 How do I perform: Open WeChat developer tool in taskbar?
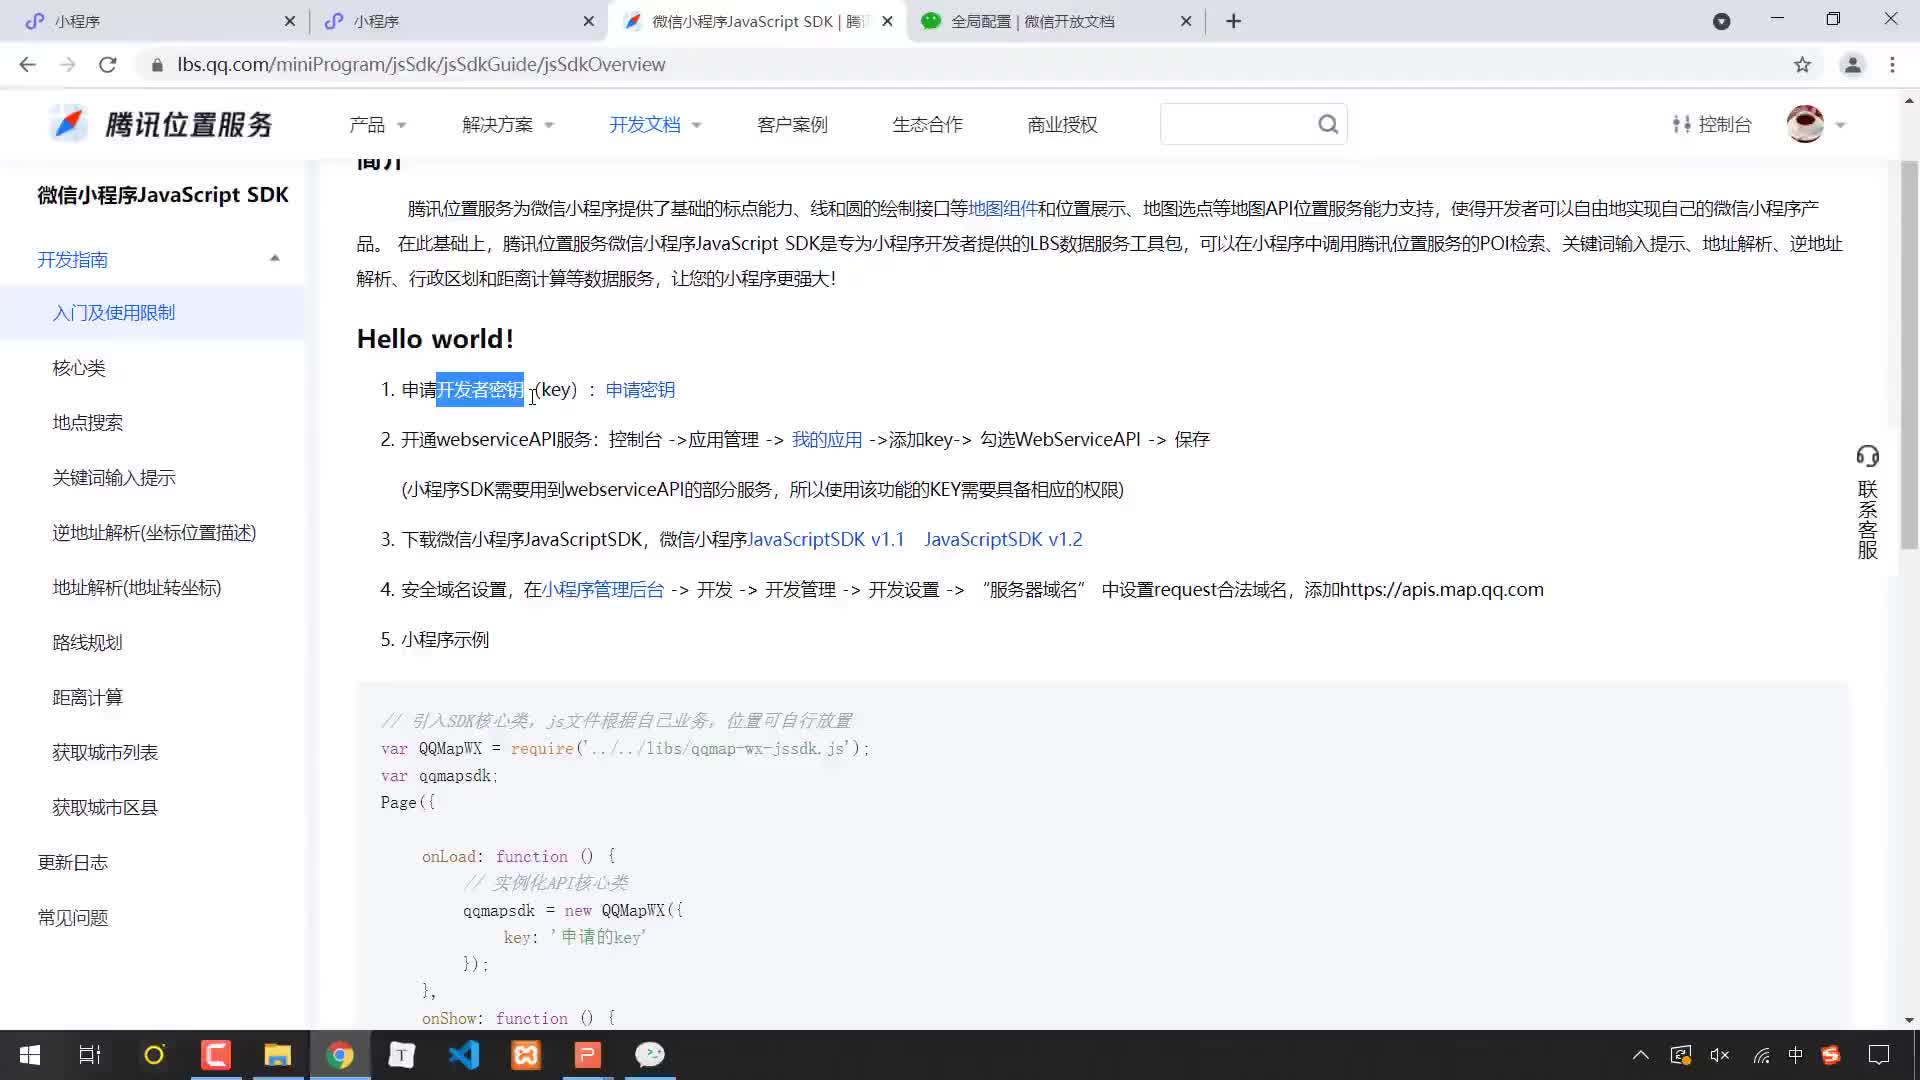click(x=650, y=1055)
